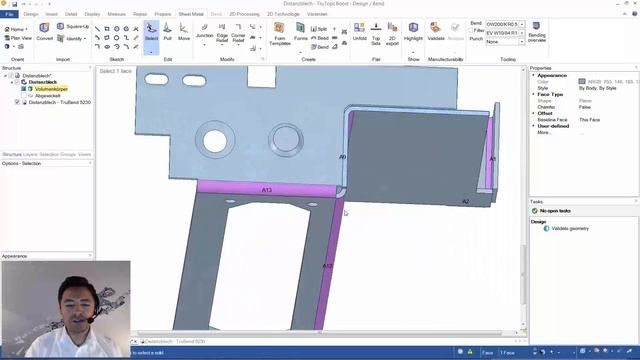Click the viewport vertical scrollbar

[x=523, y=275]
